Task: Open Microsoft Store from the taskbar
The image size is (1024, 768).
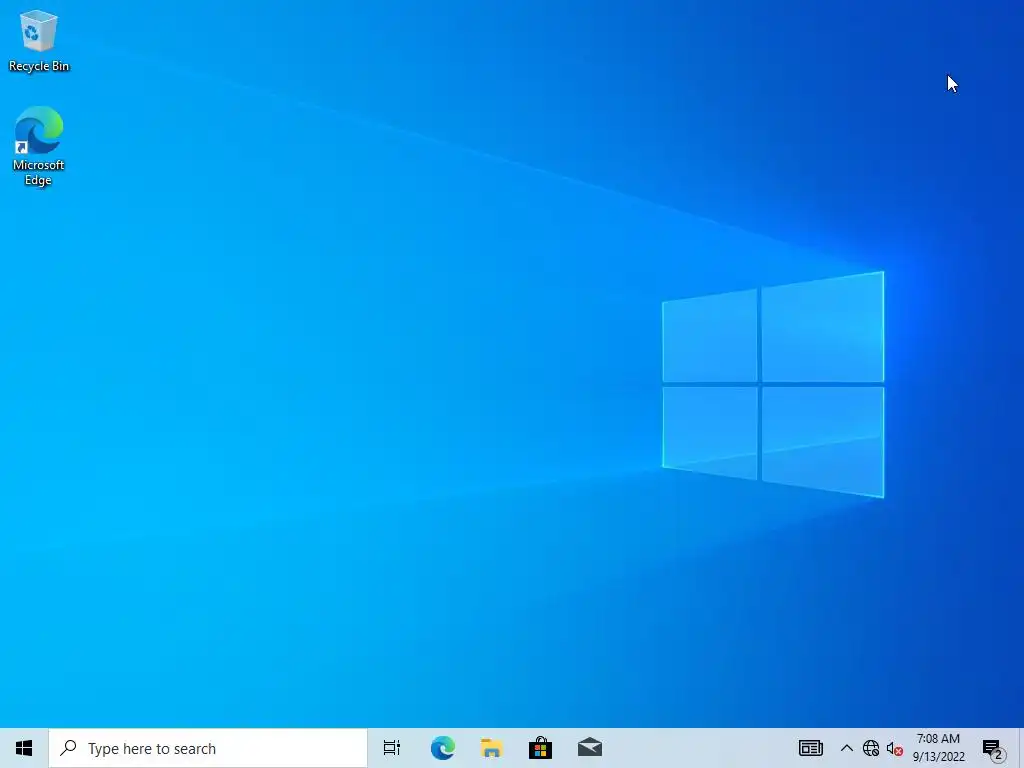Action: [541, 748]
